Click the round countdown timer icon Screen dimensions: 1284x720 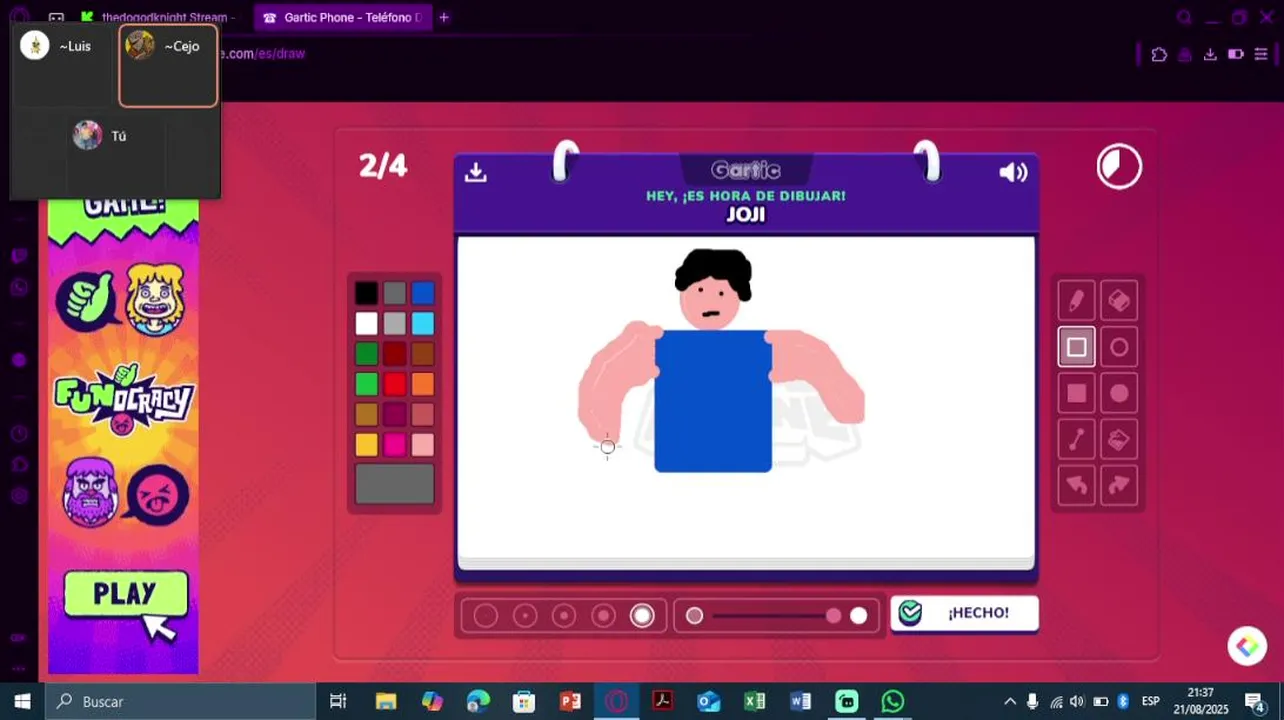tap(1119, 166)
